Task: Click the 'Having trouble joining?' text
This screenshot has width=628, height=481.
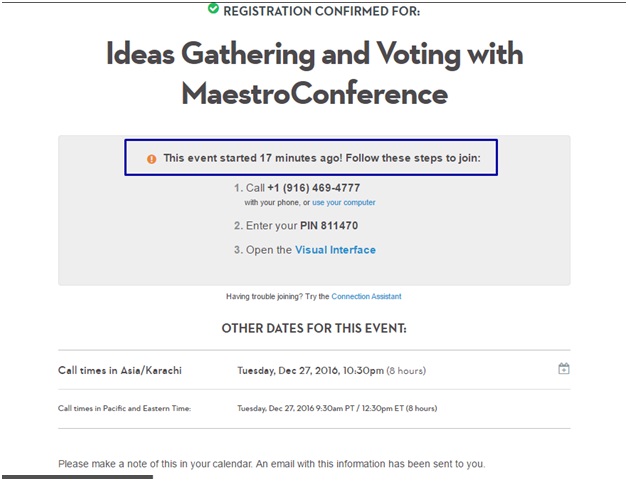Action: click(x=264, y=296)
